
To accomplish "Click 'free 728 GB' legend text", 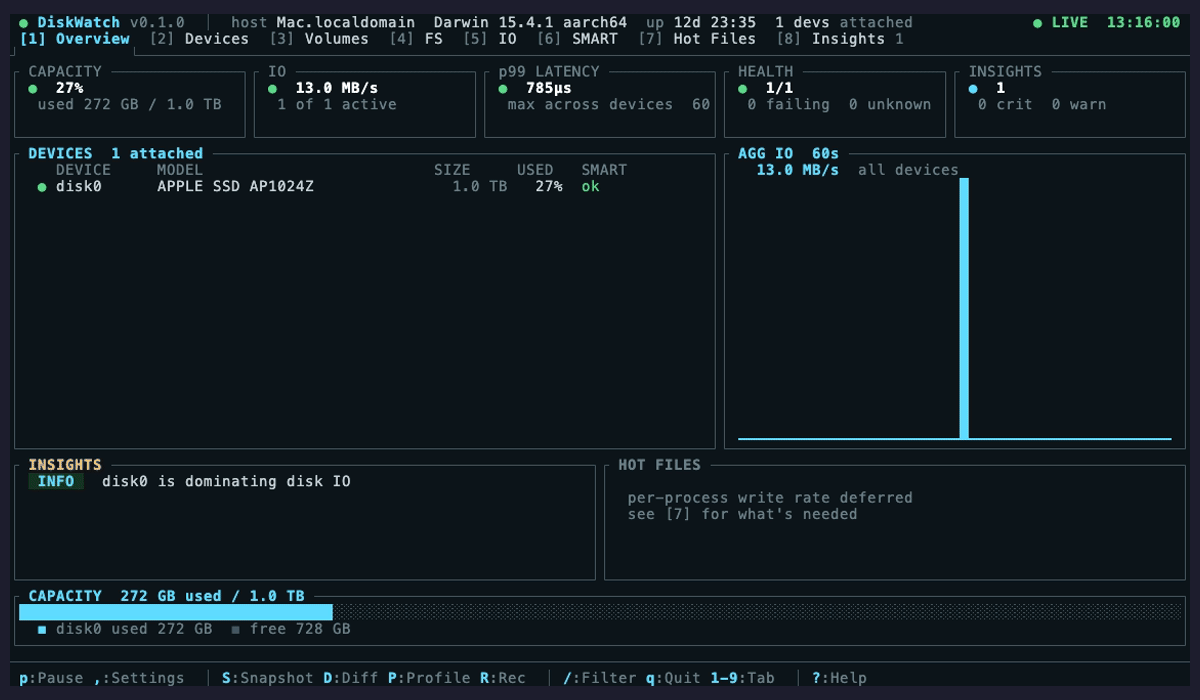I will pyautogui.click(x=300, y=630).
